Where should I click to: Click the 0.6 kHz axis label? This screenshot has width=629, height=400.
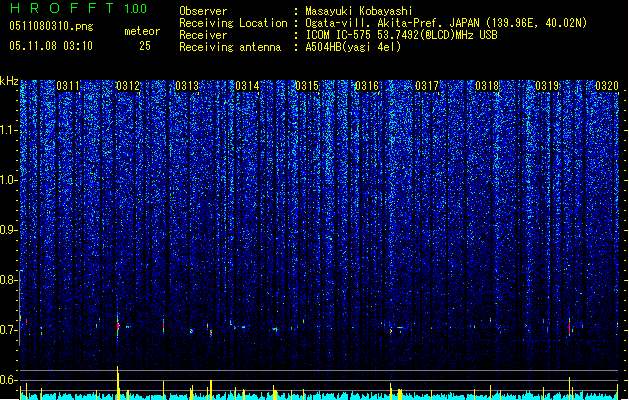tap(8, 380)
